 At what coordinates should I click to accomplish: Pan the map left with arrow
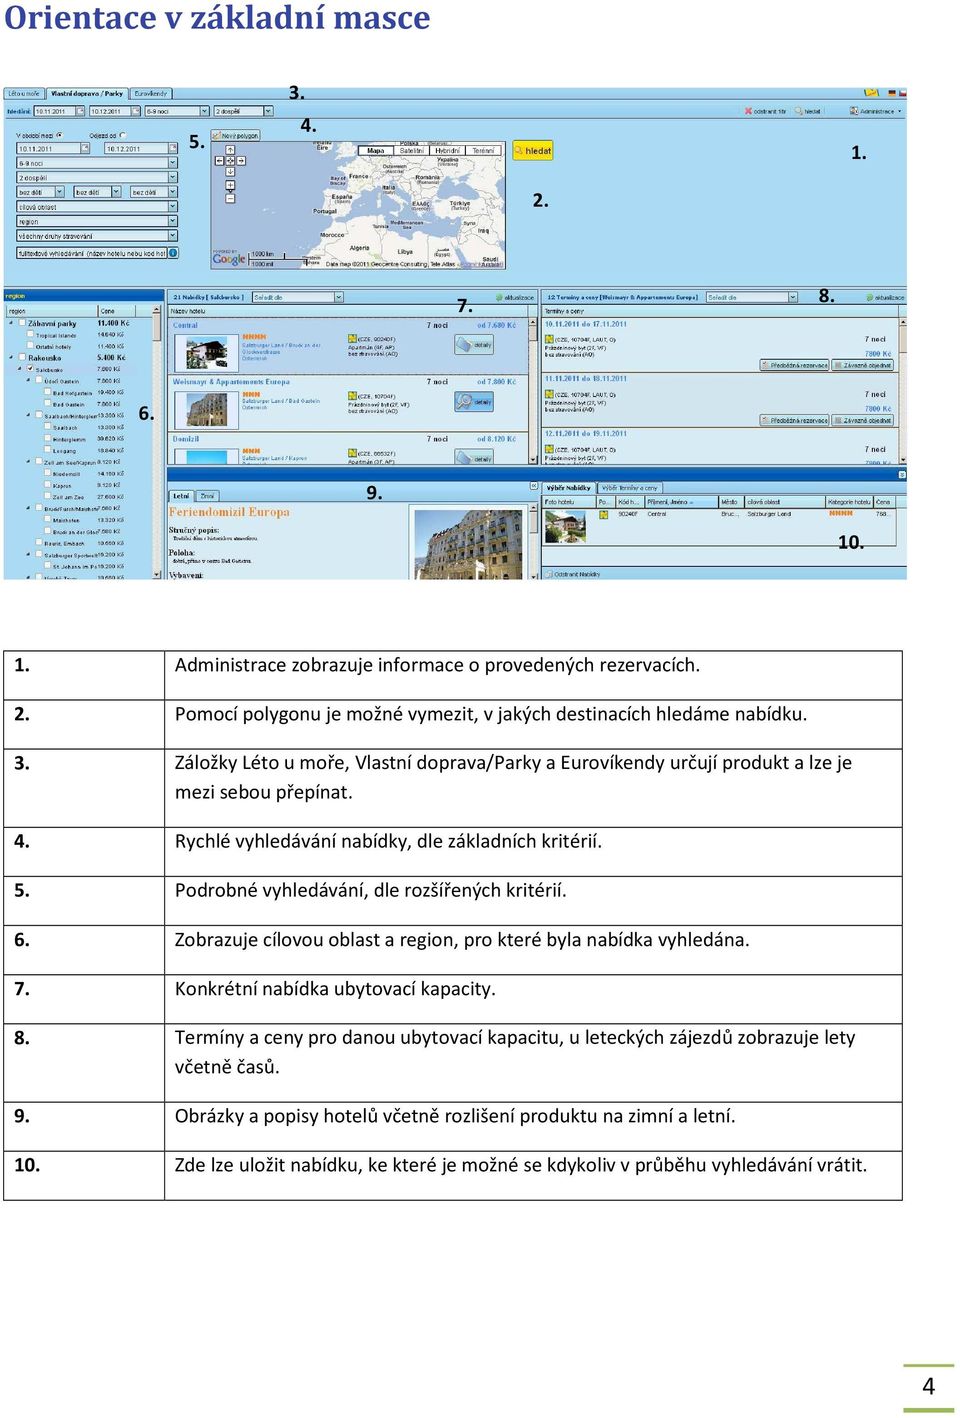pos(220,160)
